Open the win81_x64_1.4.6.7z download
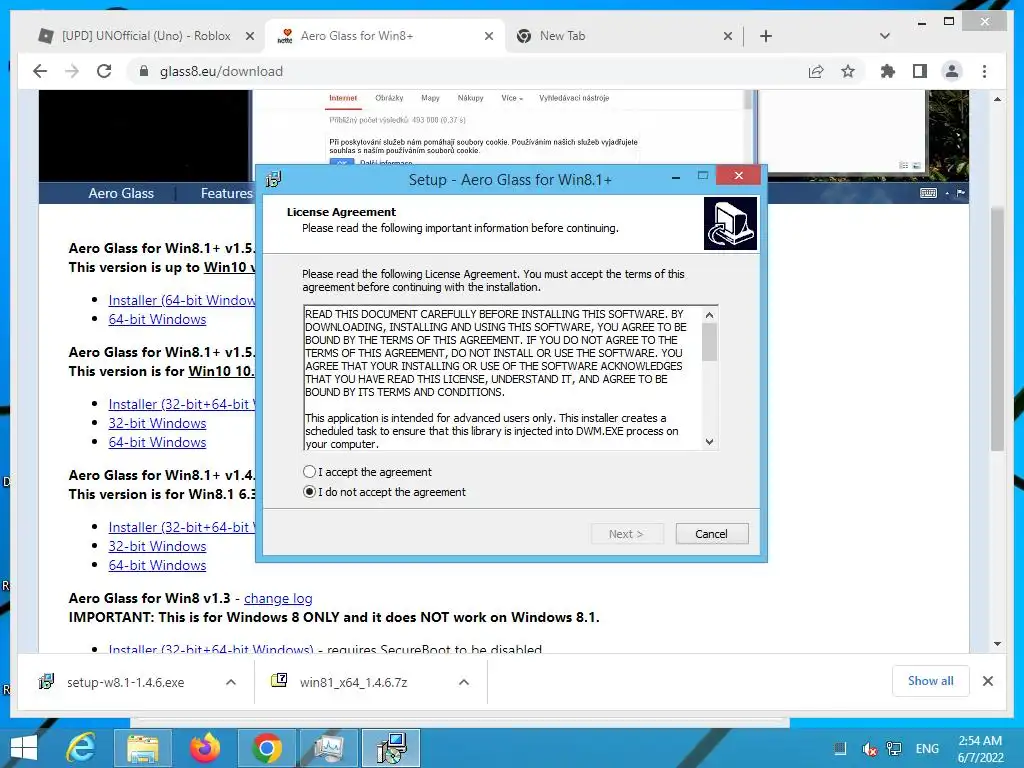Viewport: 1024px width, 768px height. (x=353, y=682)
